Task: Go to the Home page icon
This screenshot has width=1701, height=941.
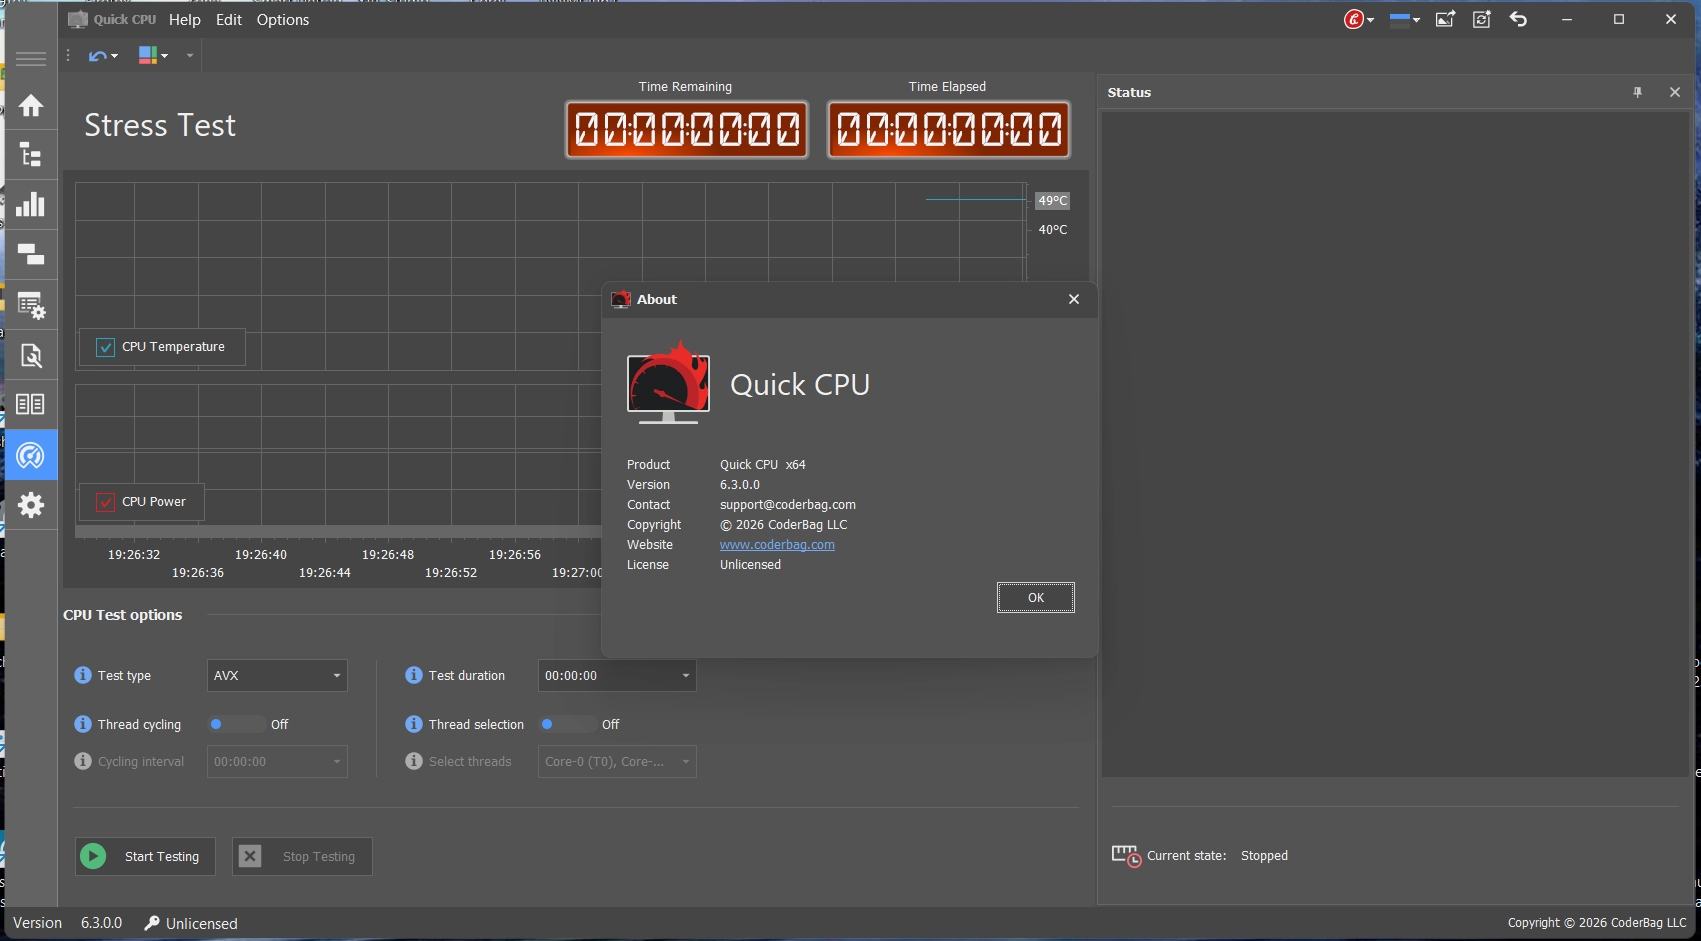Action: 31,105
